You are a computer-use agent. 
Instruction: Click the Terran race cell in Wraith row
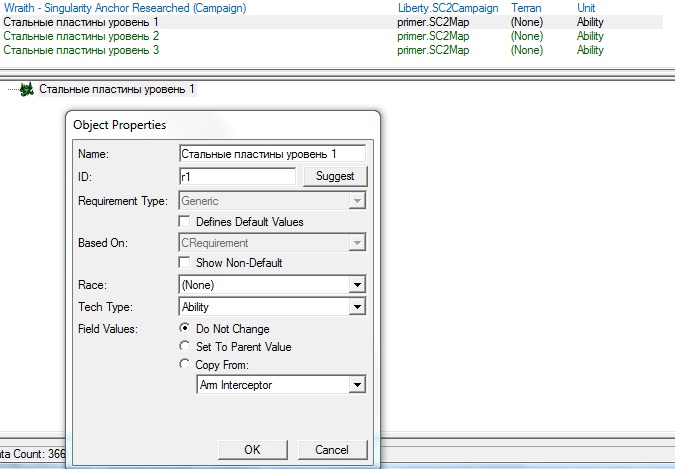pyautogui.click(x=526, y=8)
